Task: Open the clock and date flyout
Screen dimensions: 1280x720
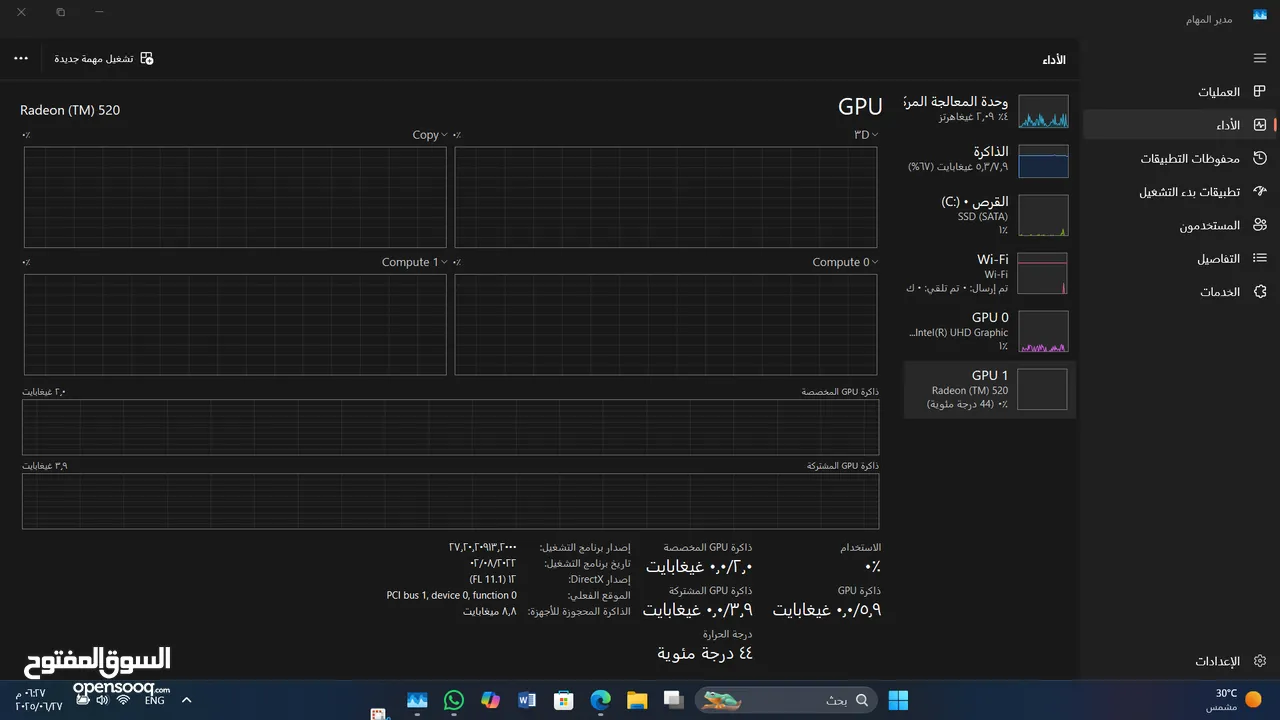Action: pos(38,700)
